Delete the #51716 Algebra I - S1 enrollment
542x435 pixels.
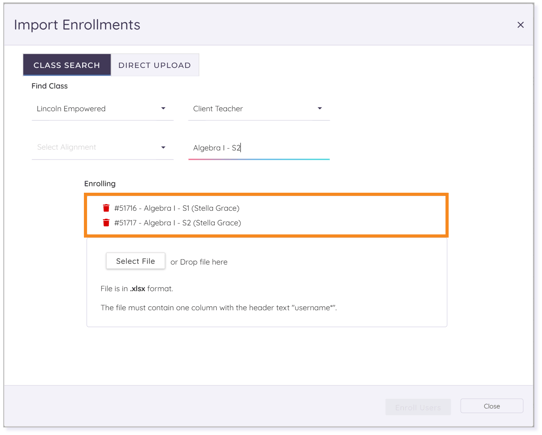point(106,208)
